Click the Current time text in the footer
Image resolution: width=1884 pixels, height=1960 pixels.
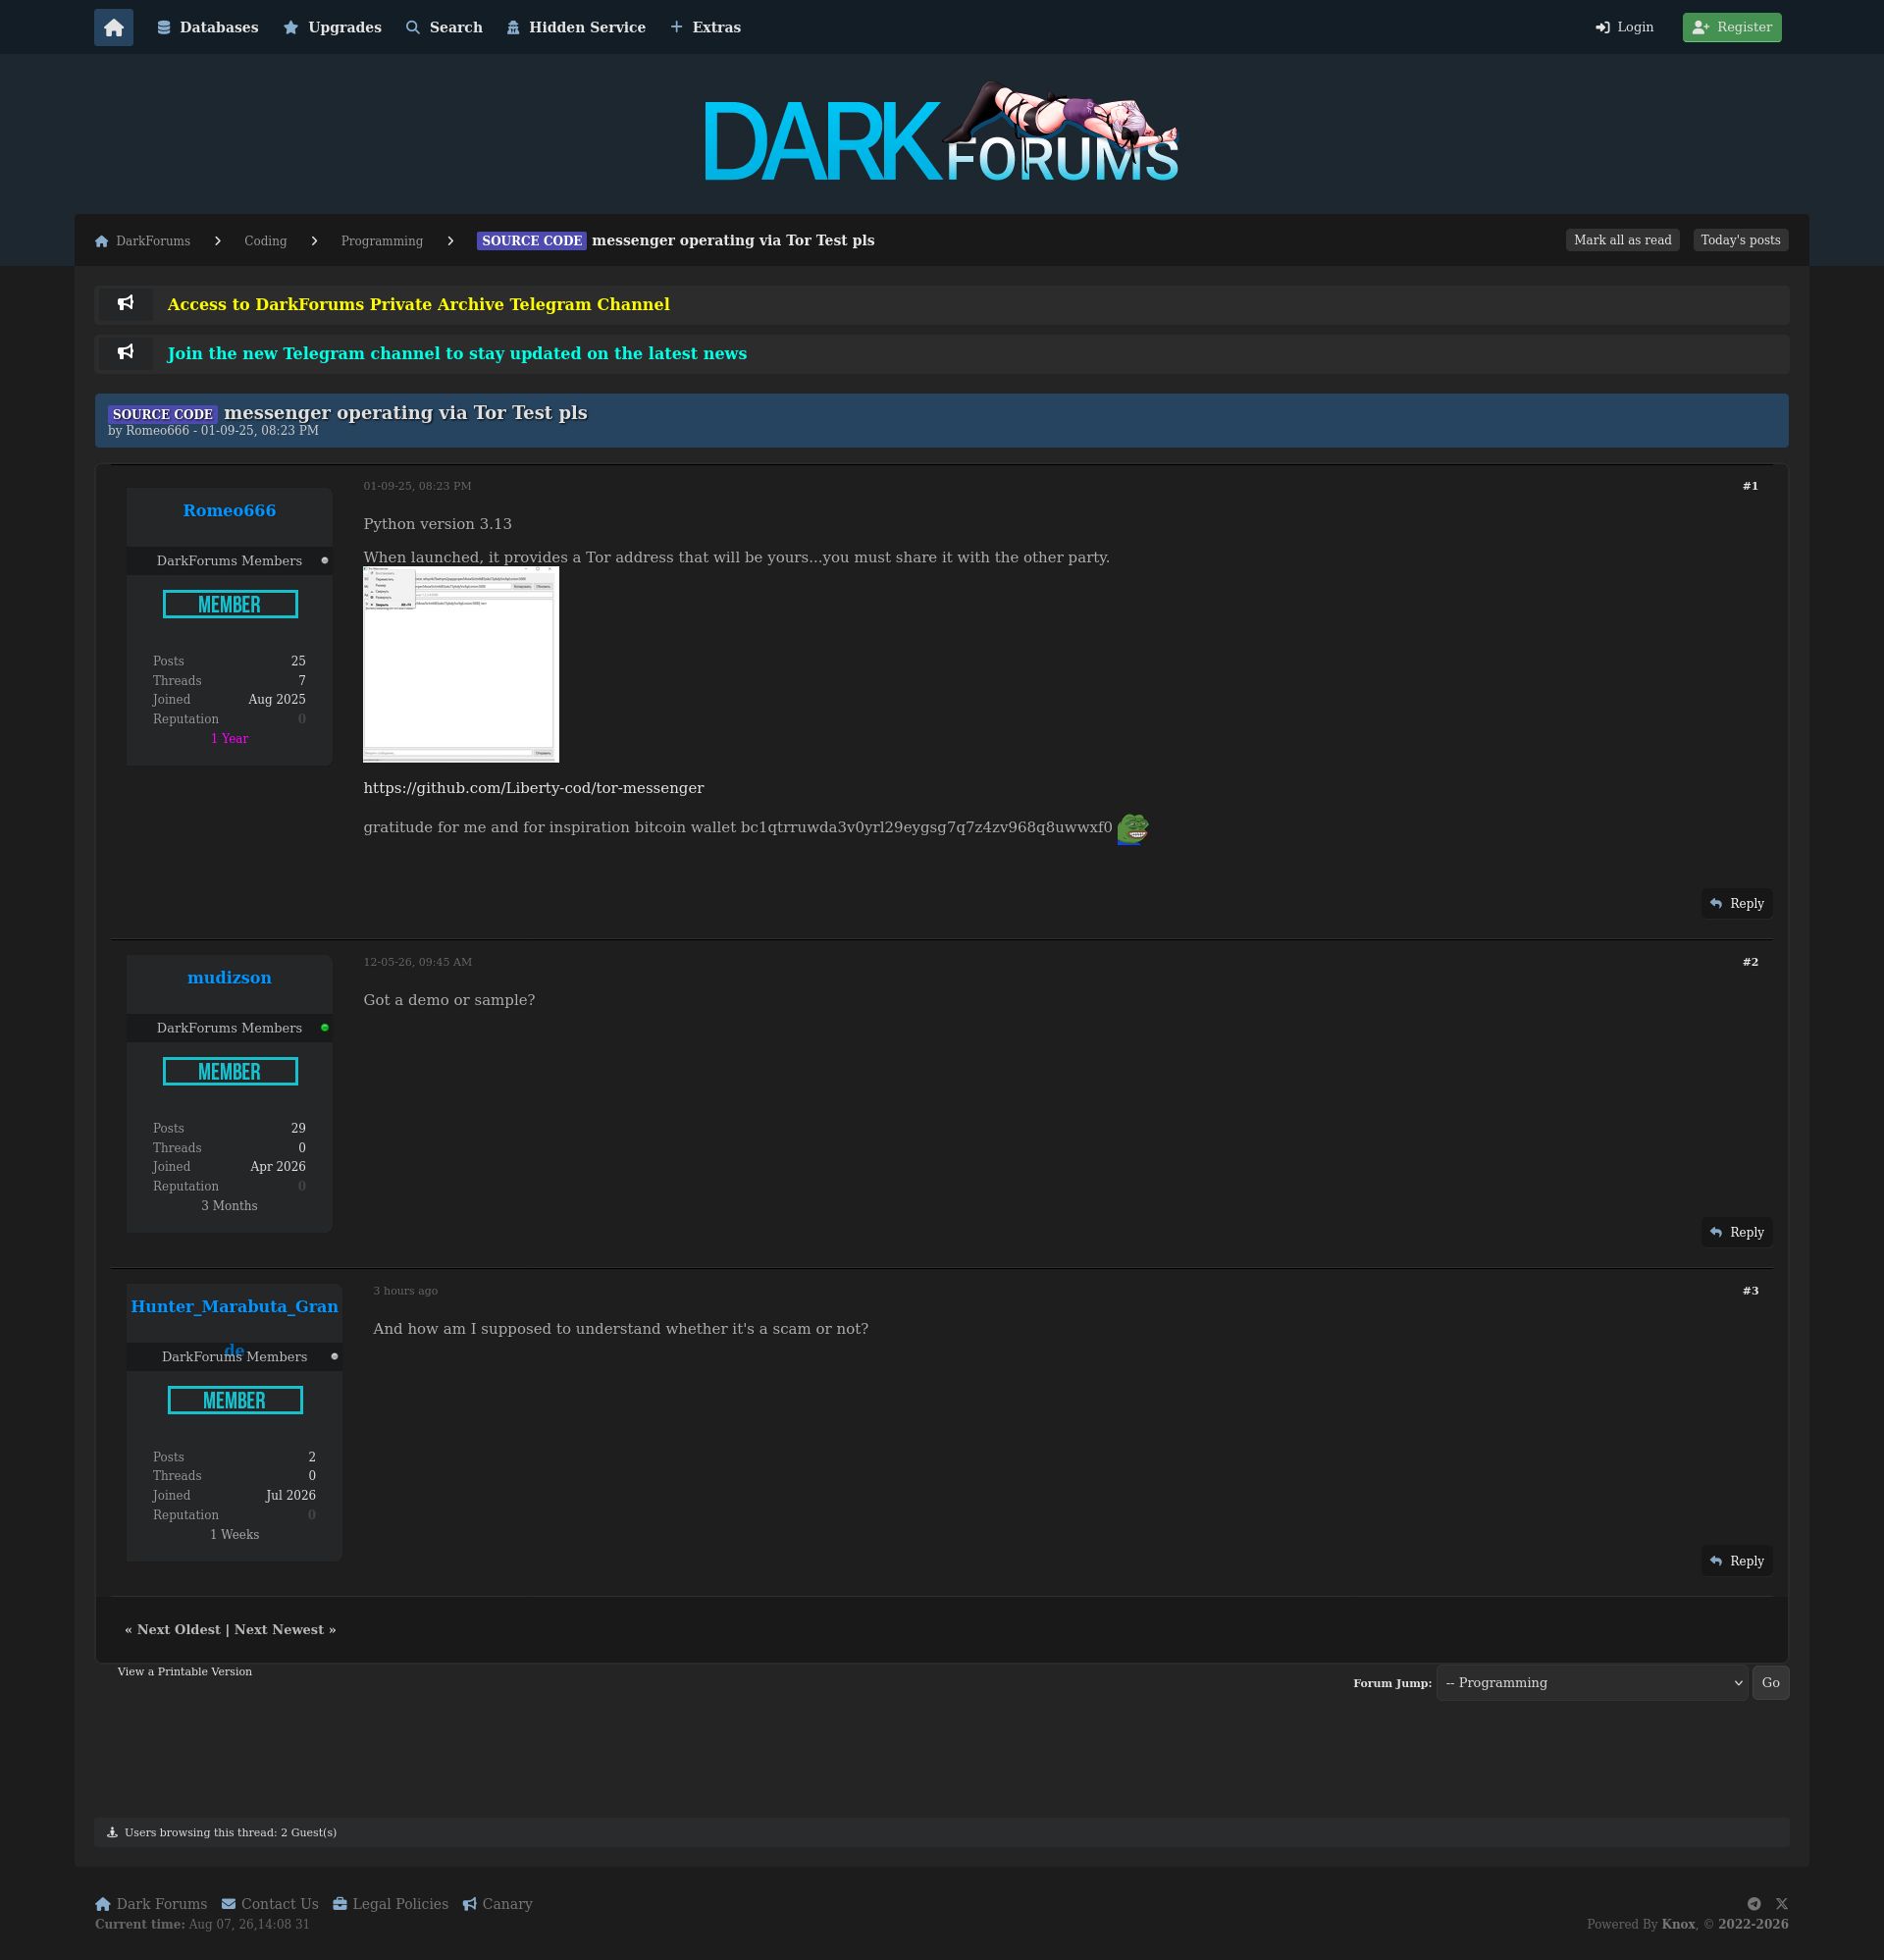click(x=202, y=1924)
